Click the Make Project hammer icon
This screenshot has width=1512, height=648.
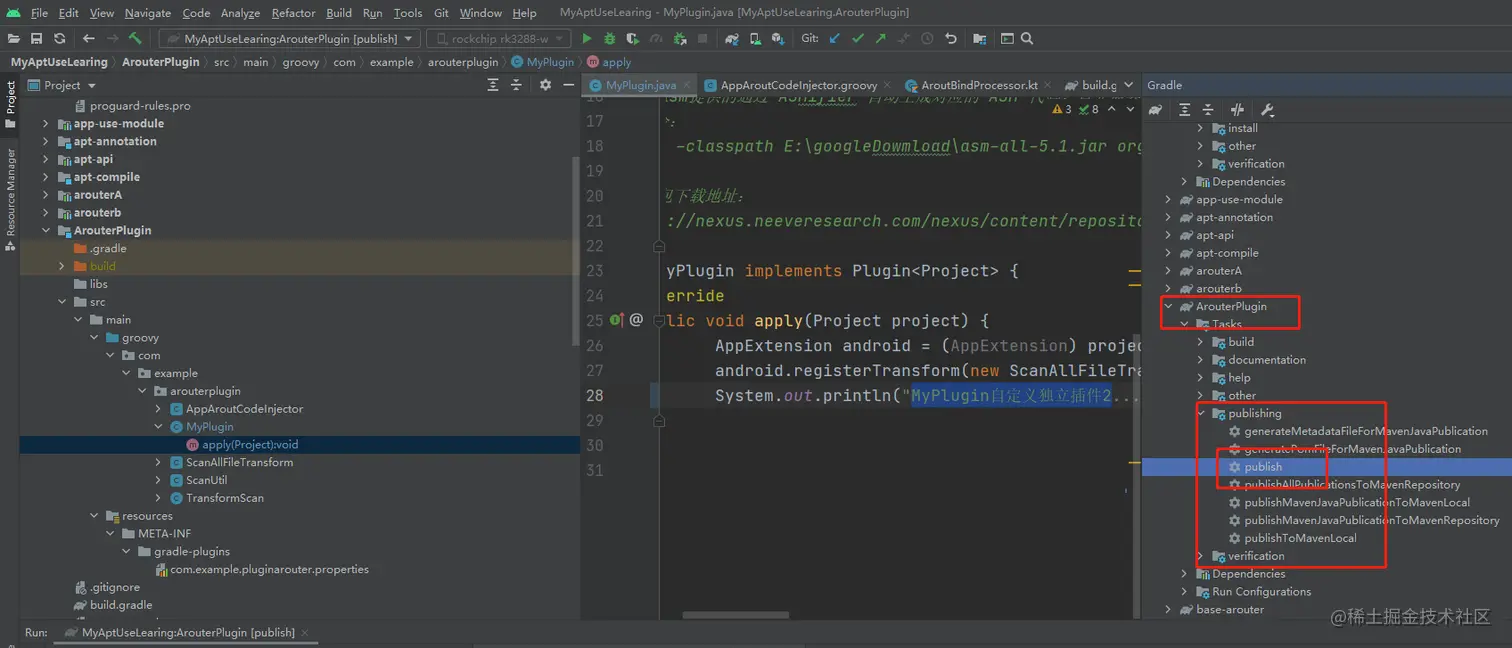click(x=135, y=39)
